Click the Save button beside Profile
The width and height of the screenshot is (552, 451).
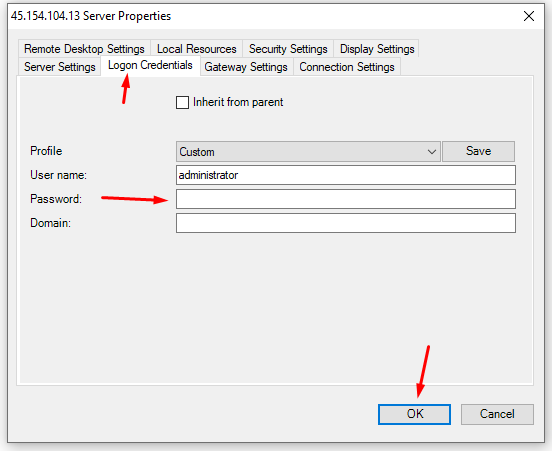click(x=478, y=151)
